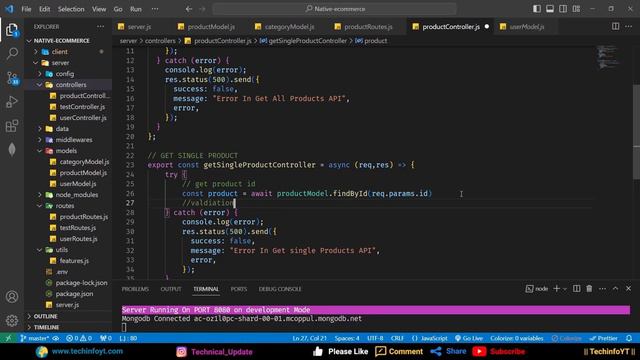
Task: Click the Native-ecommerce command search box
Action: pyautogui.click(x=334, y=9)
